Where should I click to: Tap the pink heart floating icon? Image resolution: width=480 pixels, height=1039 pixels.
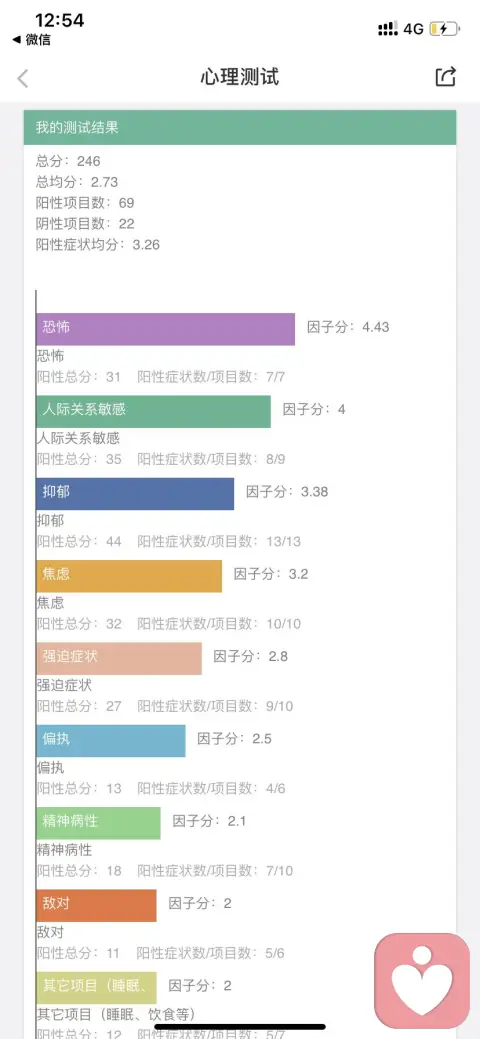pyautogui.click(x=422, y=981)
